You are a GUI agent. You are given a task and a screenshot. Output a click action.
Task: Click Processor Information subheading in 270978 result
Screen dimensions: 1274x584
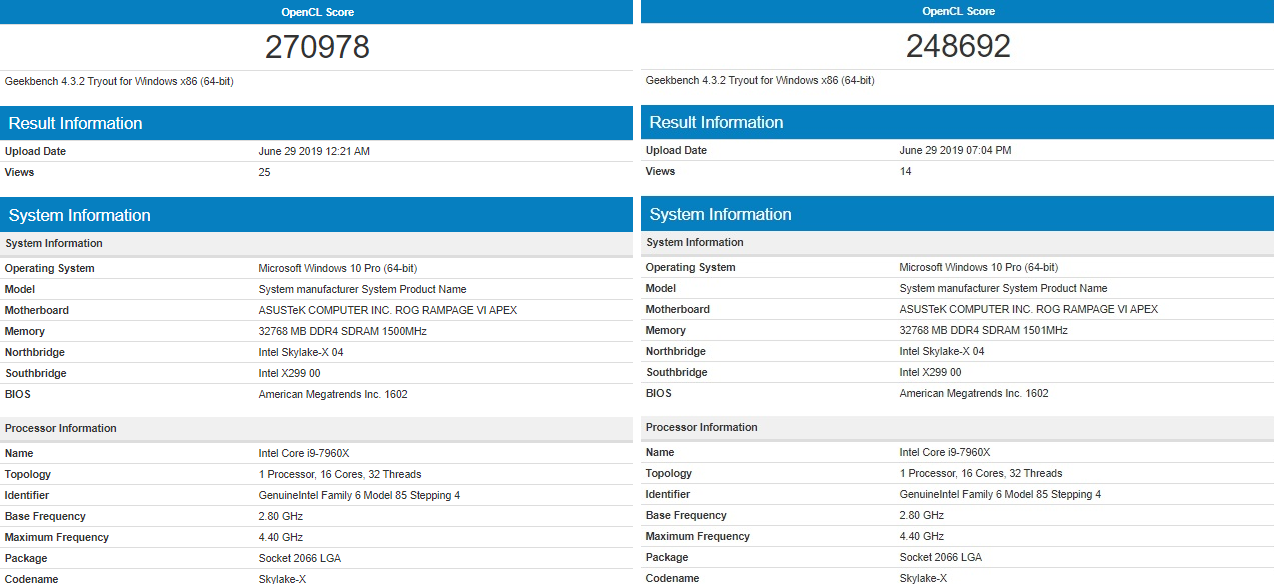pos(61,428)
